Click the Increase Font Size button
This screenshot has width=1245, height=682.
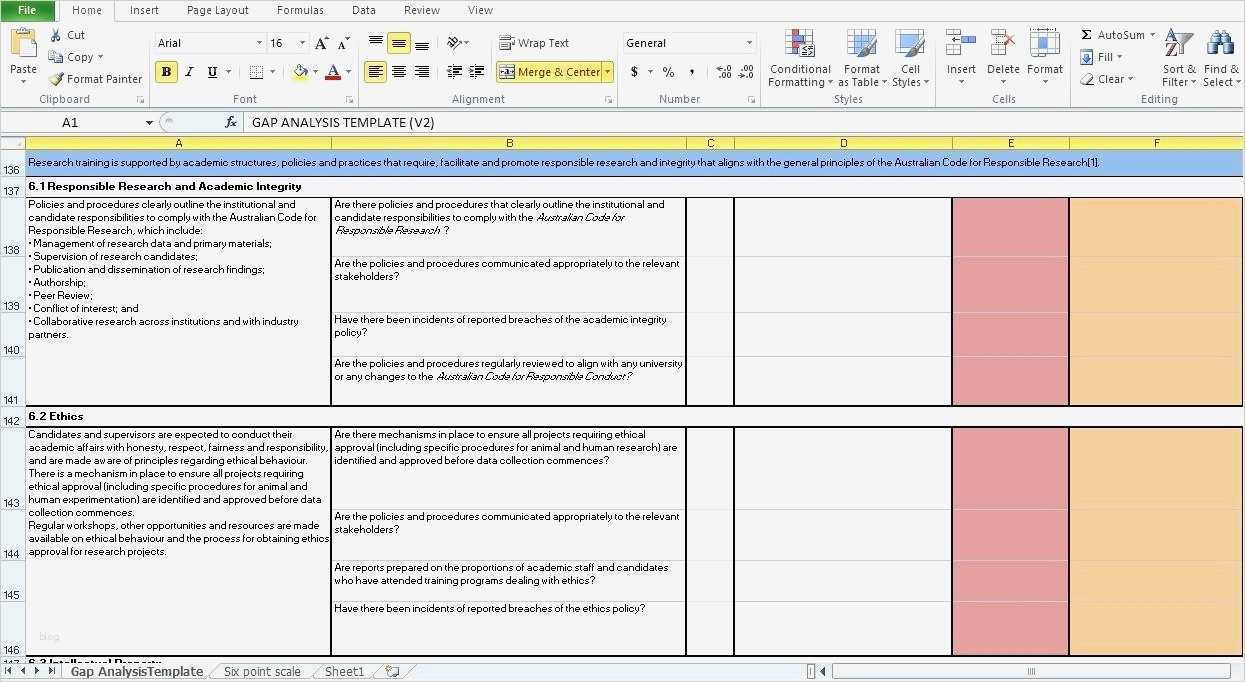319,42
